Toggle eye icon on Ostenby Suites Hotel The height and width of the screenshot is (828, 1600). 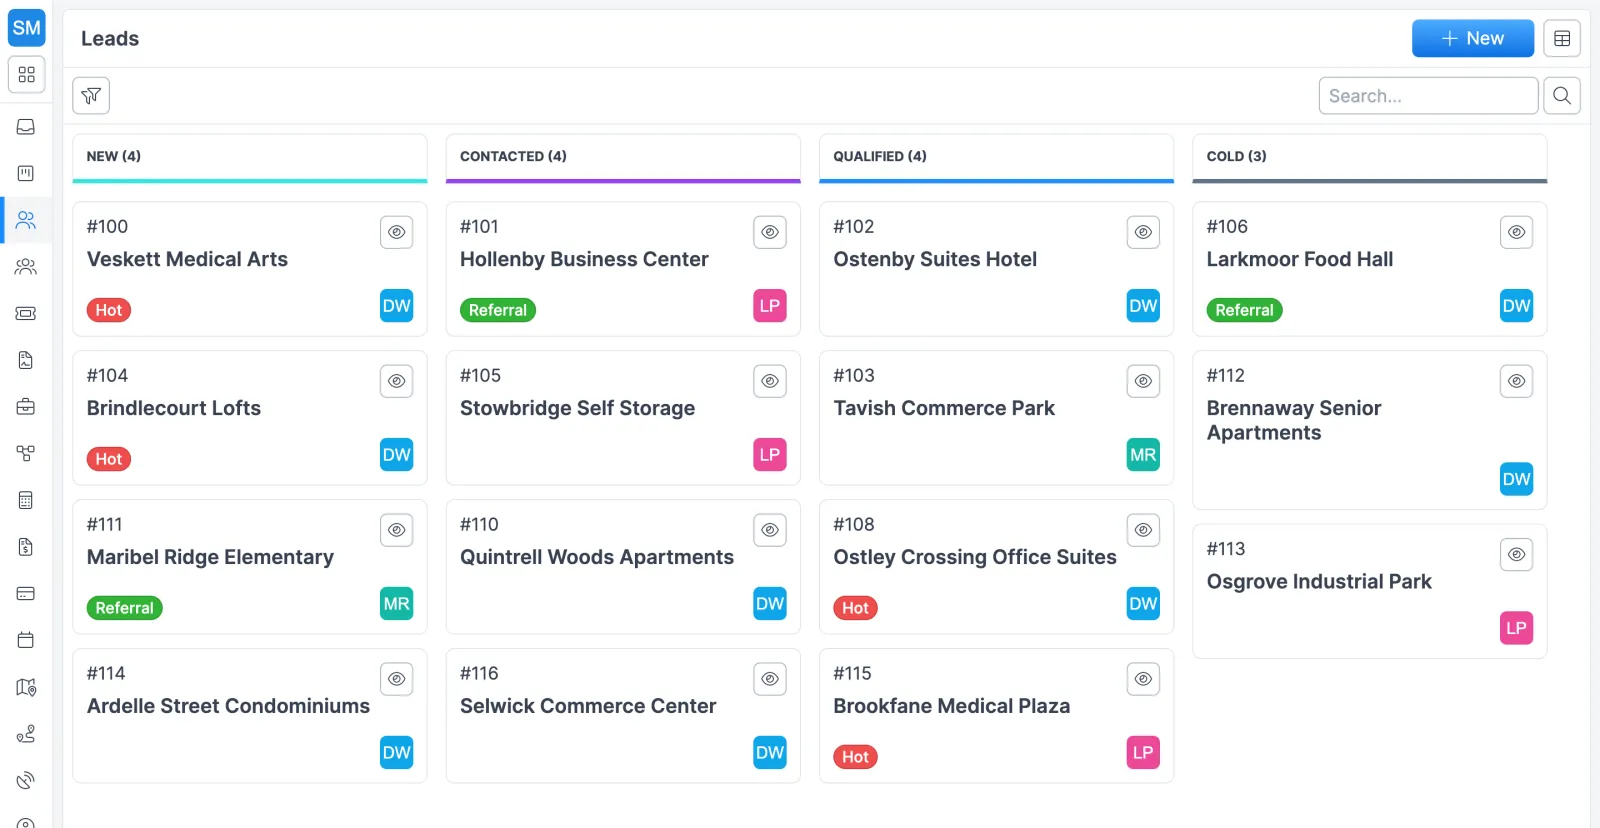1143,232
